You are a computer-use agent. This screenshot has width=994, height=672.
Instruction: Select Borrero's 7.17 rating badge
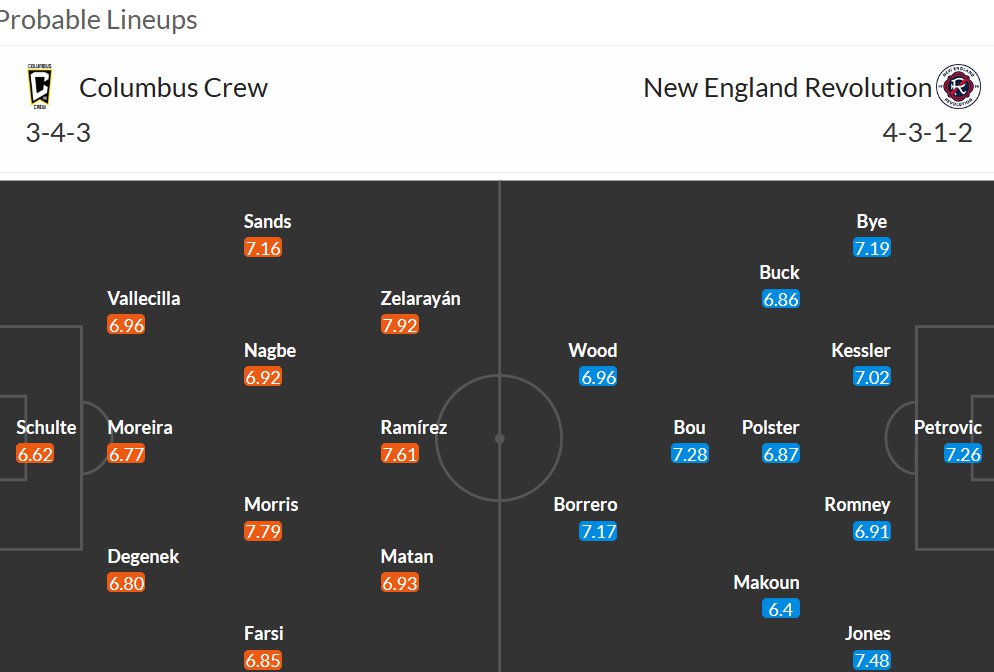coord(598,531)
